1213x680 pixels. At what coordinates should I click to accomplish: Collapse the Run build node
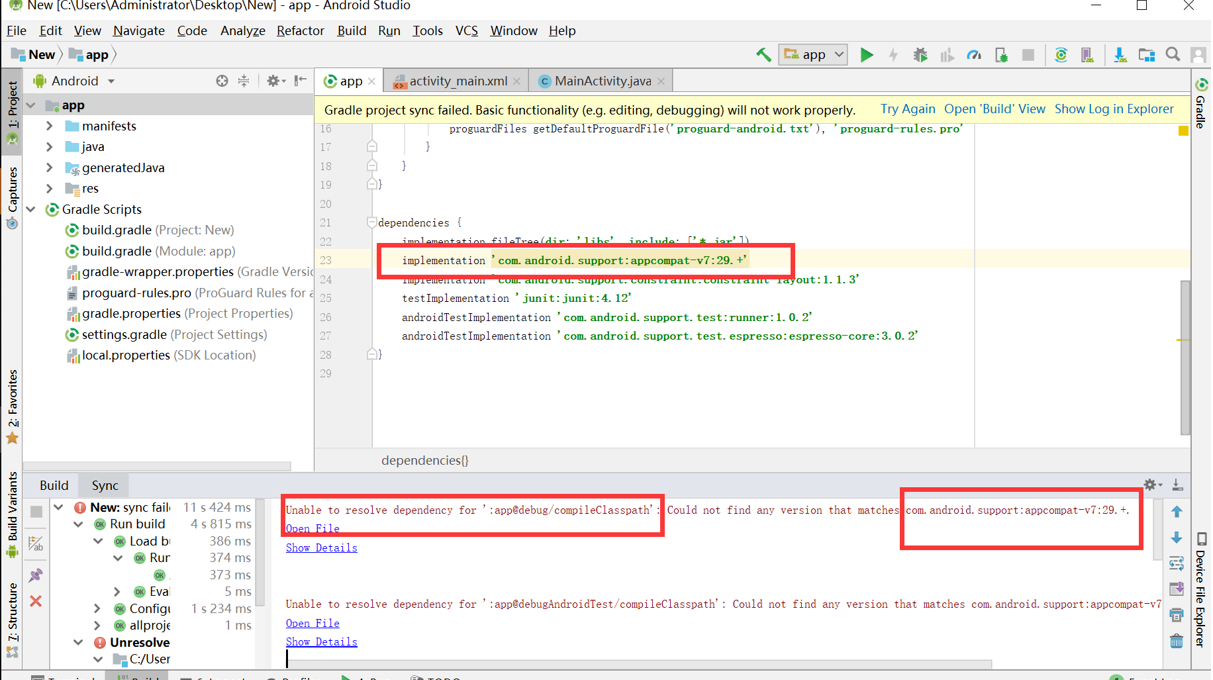(x=78, y=524)
